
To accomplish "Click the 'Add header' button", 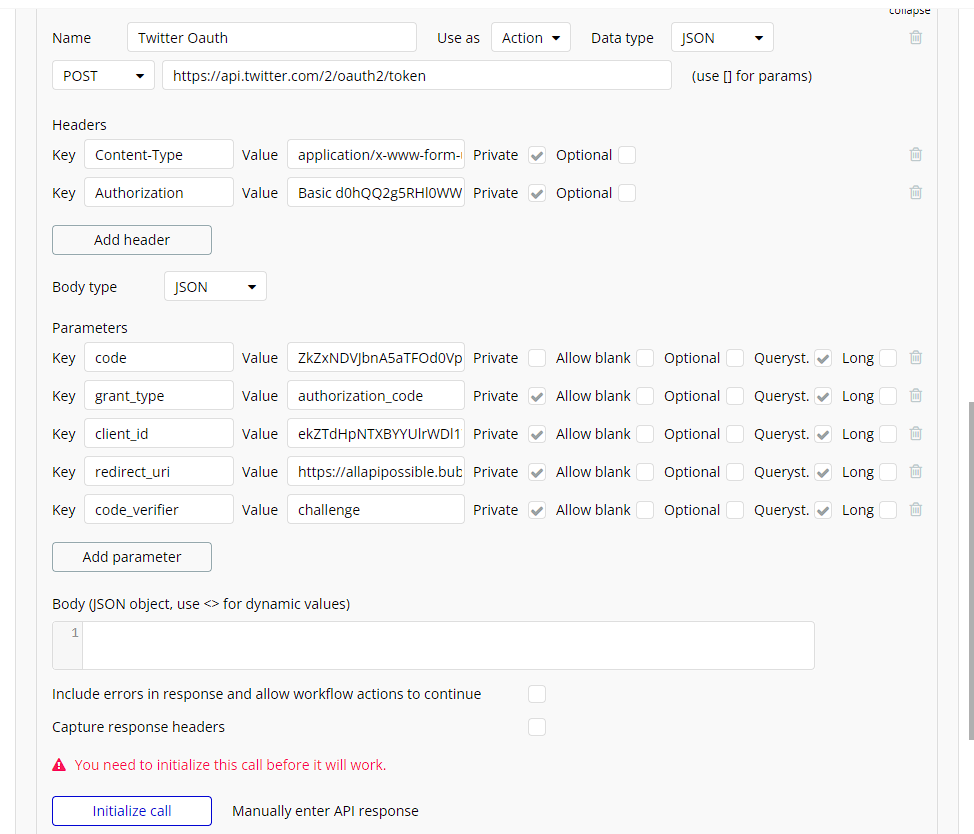I will pyautogui.click(x=132, y=240).
